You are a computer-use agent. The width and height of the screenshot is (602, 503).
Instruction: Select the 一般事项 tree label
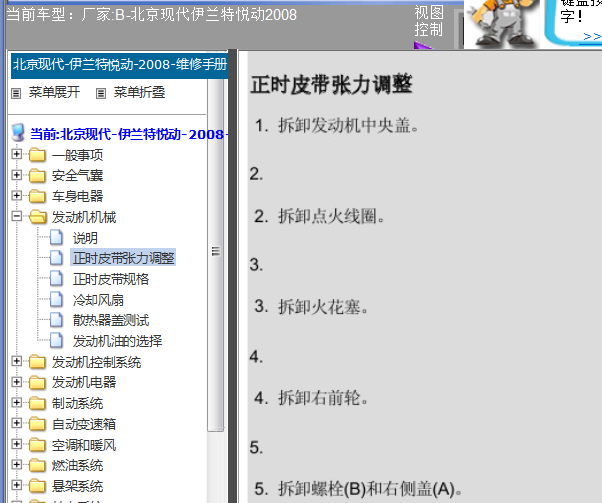[x=77, y=155]
